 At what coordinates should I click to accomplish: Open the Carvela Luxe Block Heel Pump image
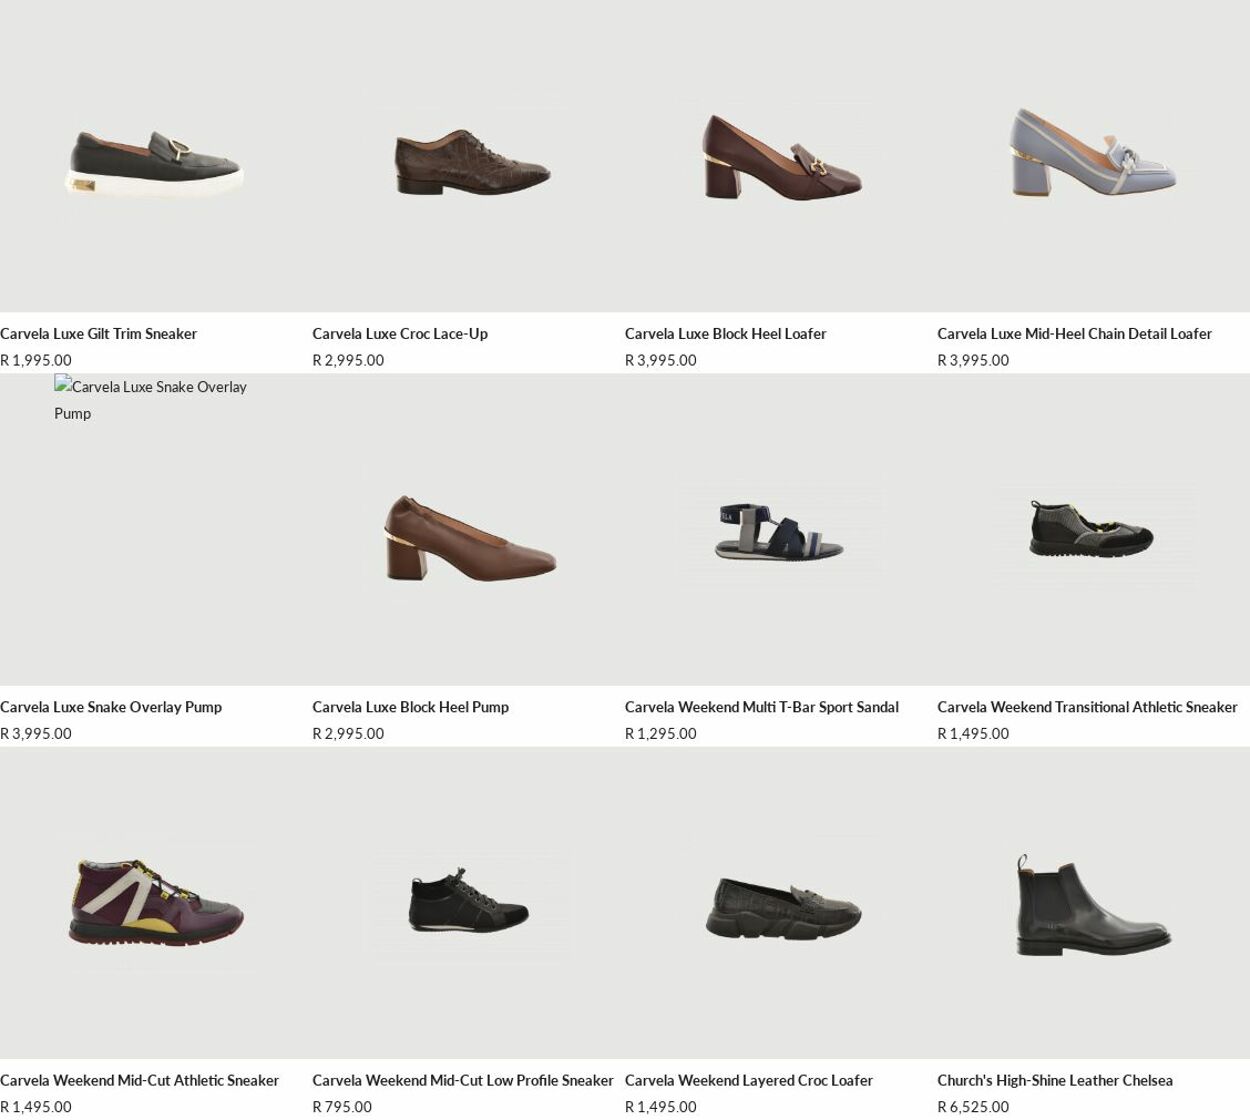coord(468,529)
